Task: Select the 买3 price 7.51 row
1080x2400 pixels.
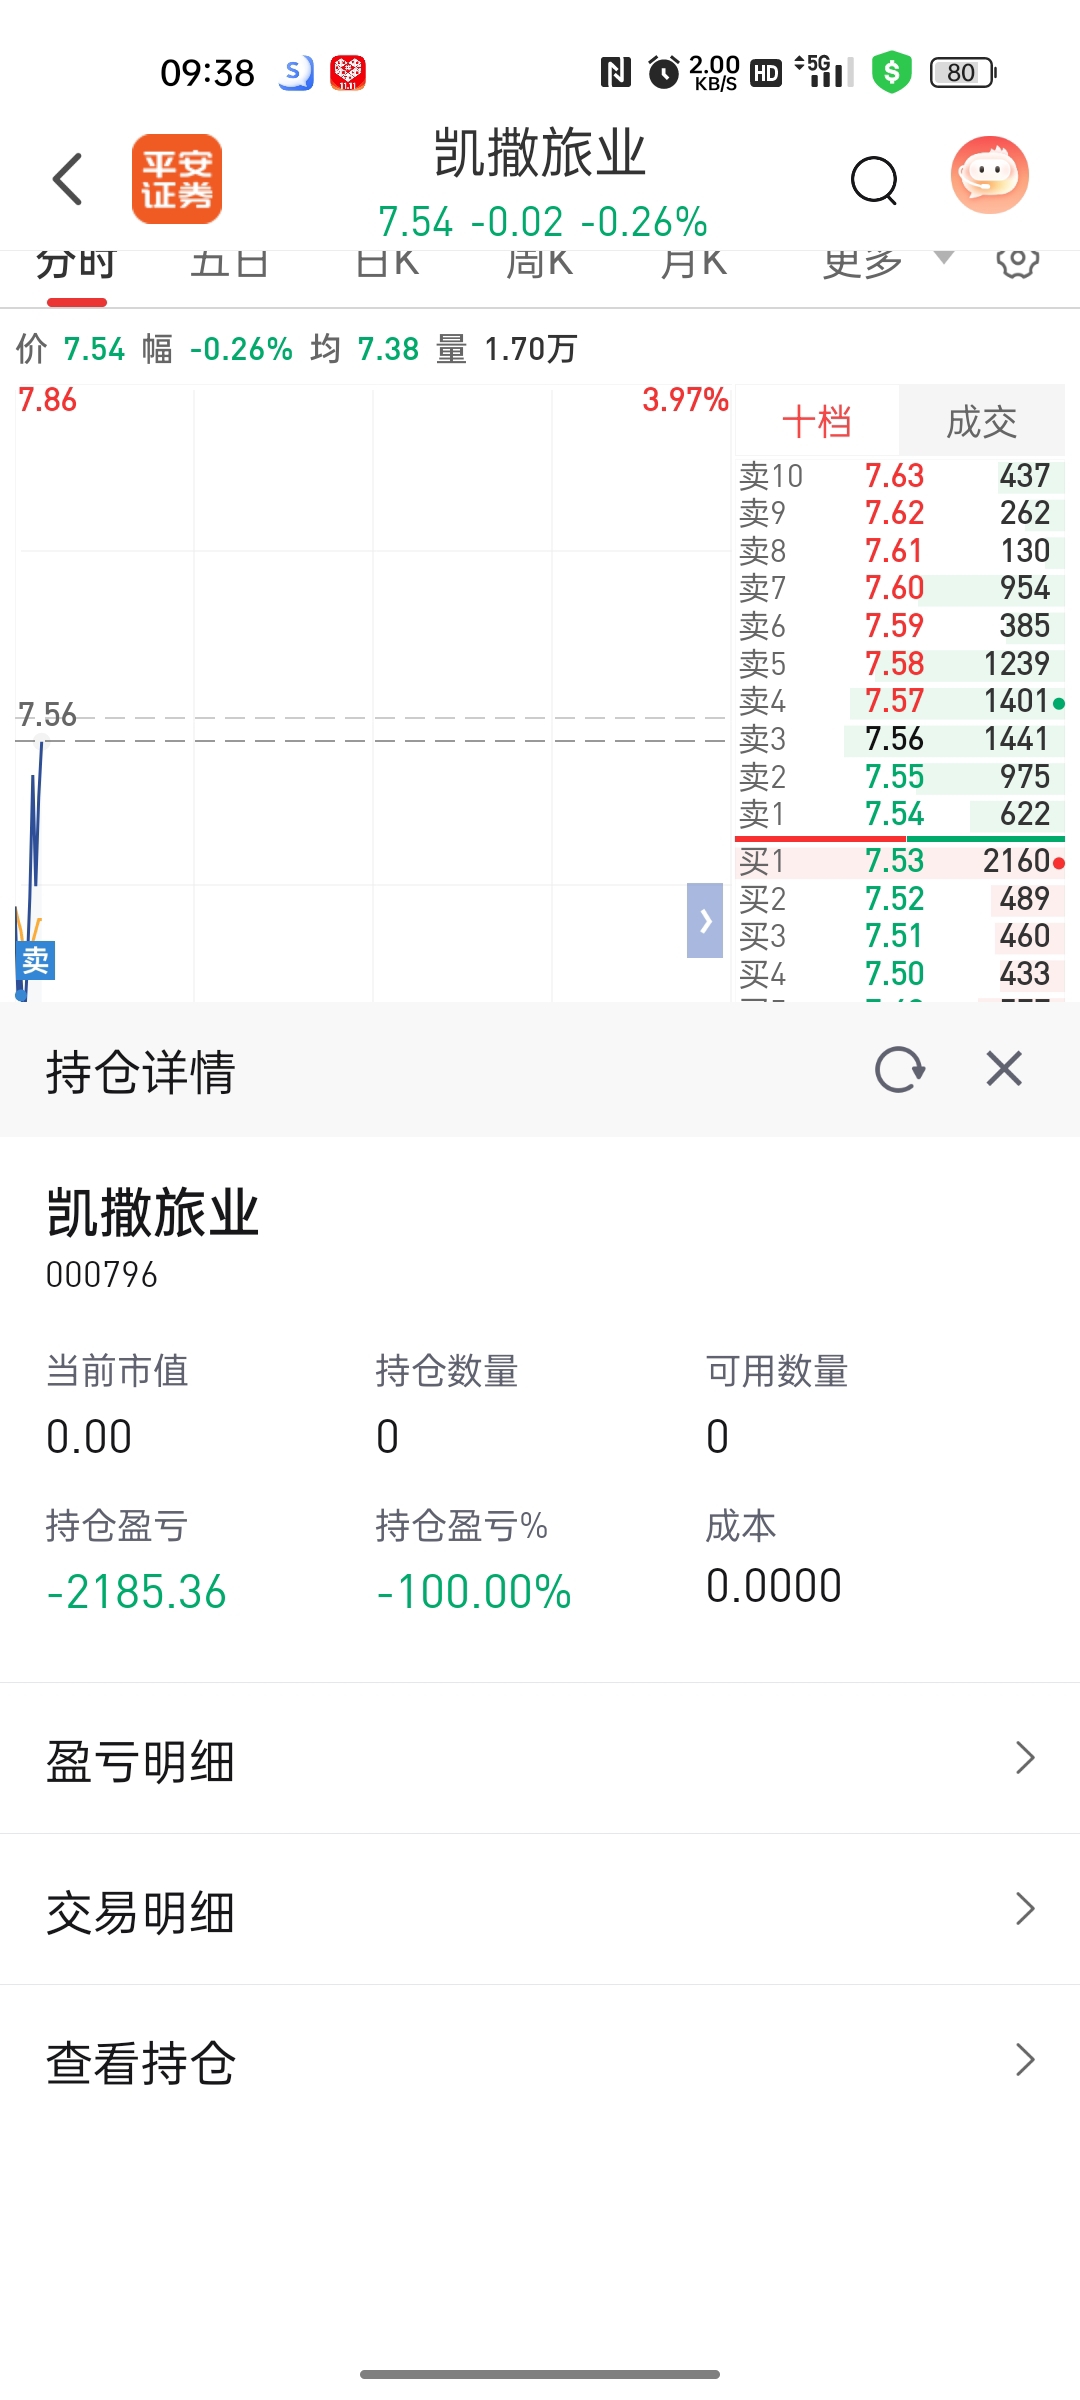Action: click(x=900, y=936)
